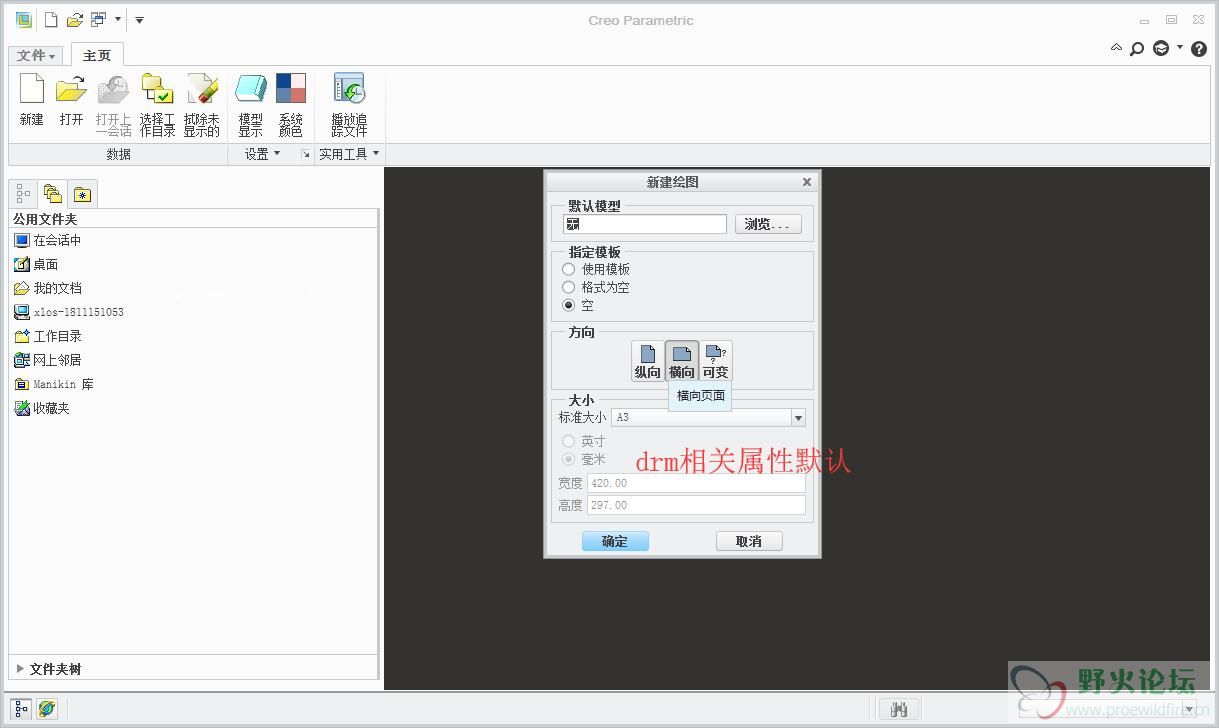Open 标准大小 A3 size dropdown
Viewport: 1219px width, 728px height.
(x=798, y=418)
